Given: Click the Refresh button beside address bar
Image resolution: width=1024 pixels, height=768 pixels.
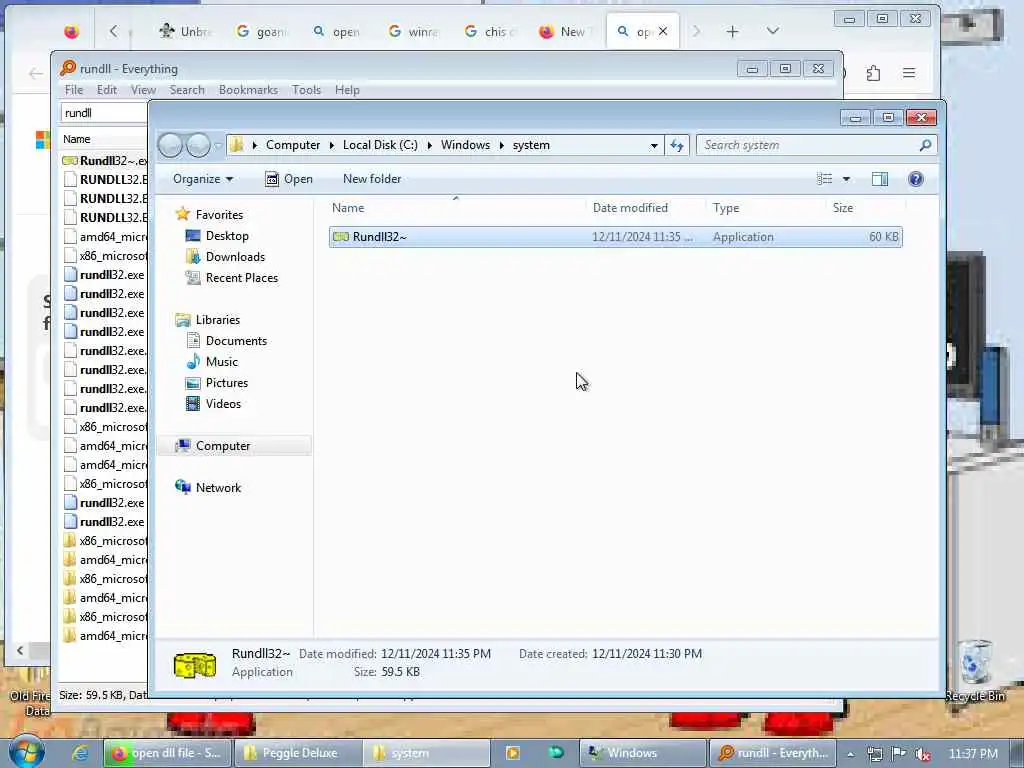Looking at the screenshot, I should tap(677, 145).
